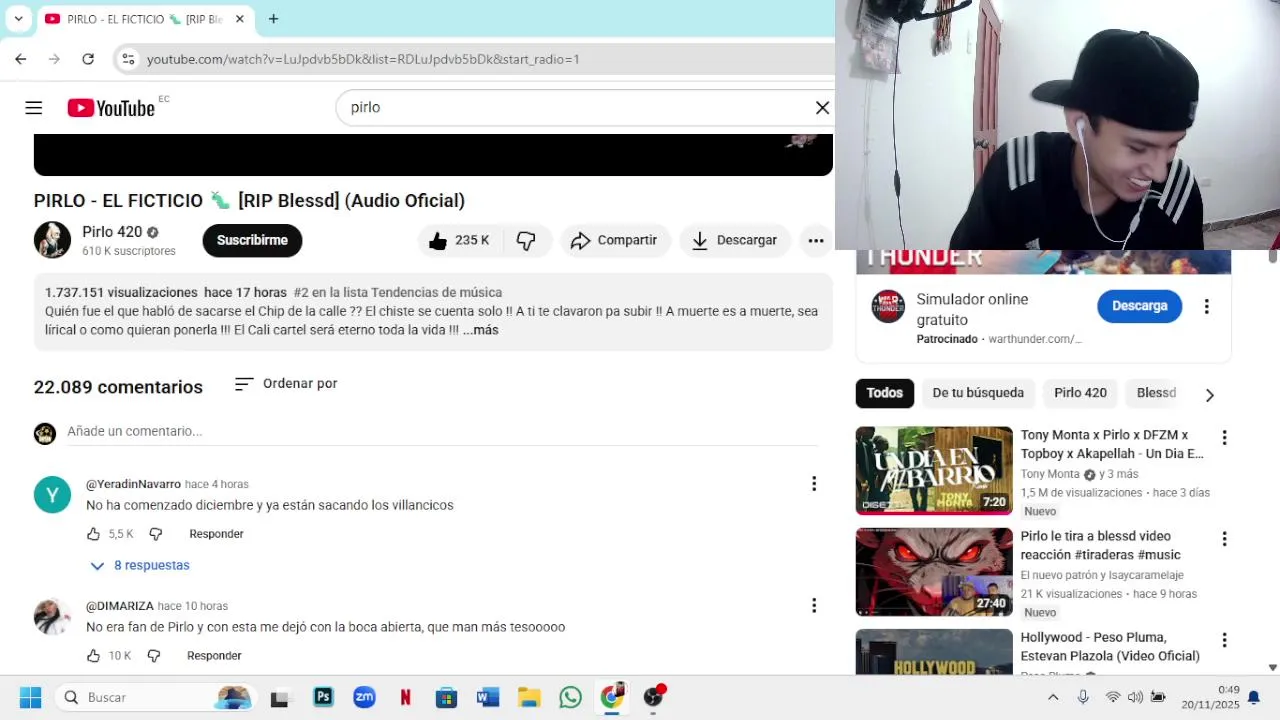Expand description with ...más

click(x=481, y=330)
